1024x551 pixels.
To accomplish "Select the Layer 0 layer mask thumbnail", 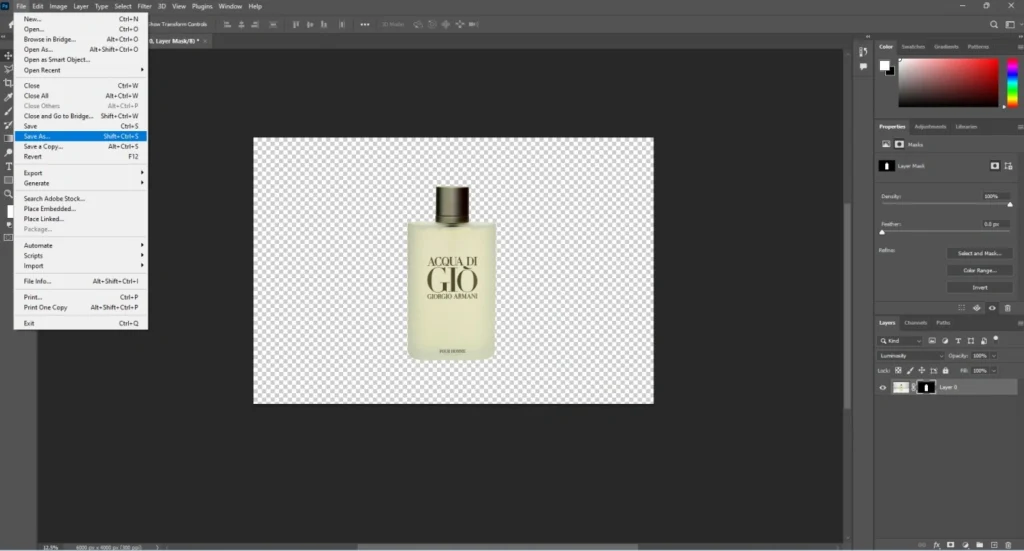I will tap(926, 388).
